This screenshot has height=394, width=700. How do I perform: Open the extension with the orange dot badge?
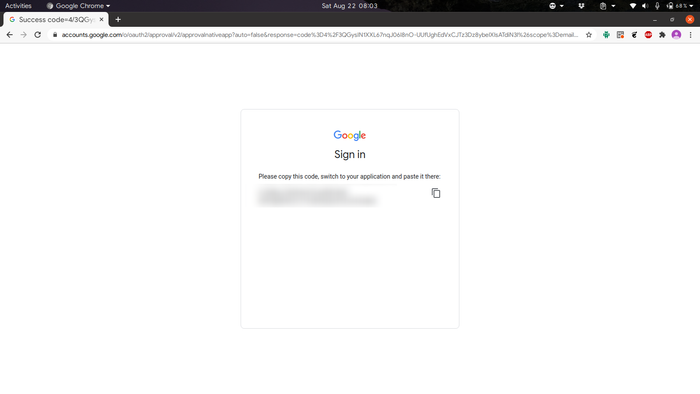620,35
